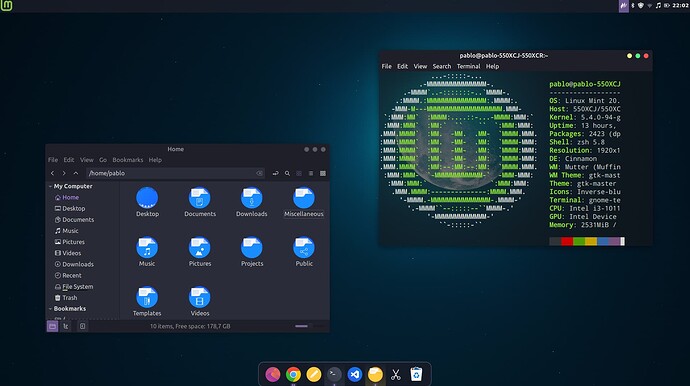This screenshot has width=690, height=386.
Task: Hide the file manager sidebar
Action: (x=82, y=326)
